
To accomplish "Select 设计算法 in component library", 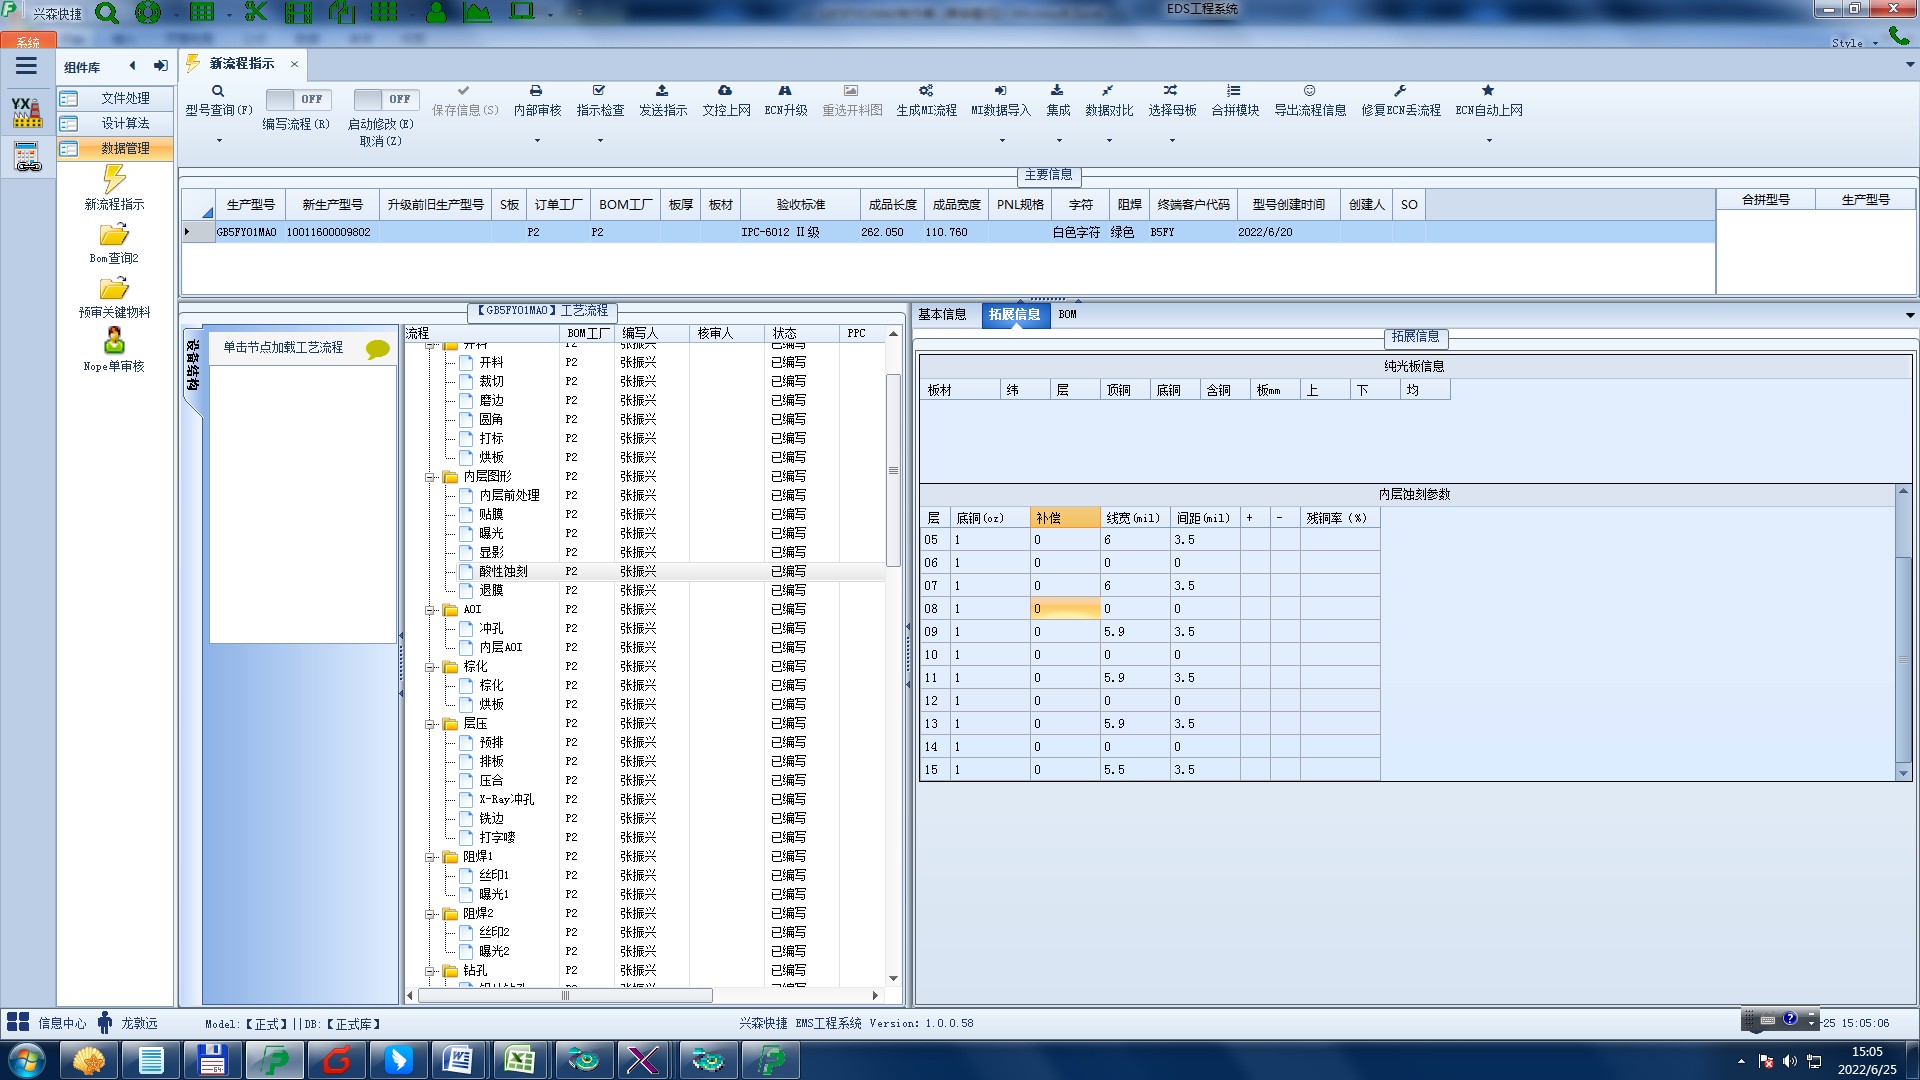I will (125, 123).
